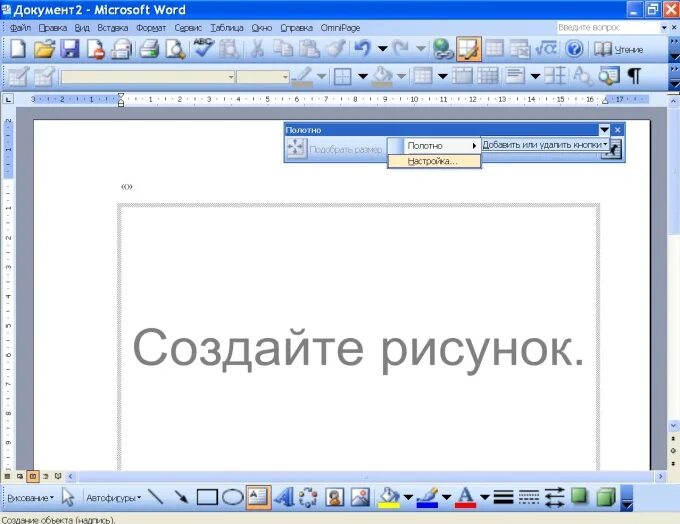The width and height of the screenshot is (680, 524).
Task: Select the Arrow drawing tool
Action: click(x=181, y=497)
